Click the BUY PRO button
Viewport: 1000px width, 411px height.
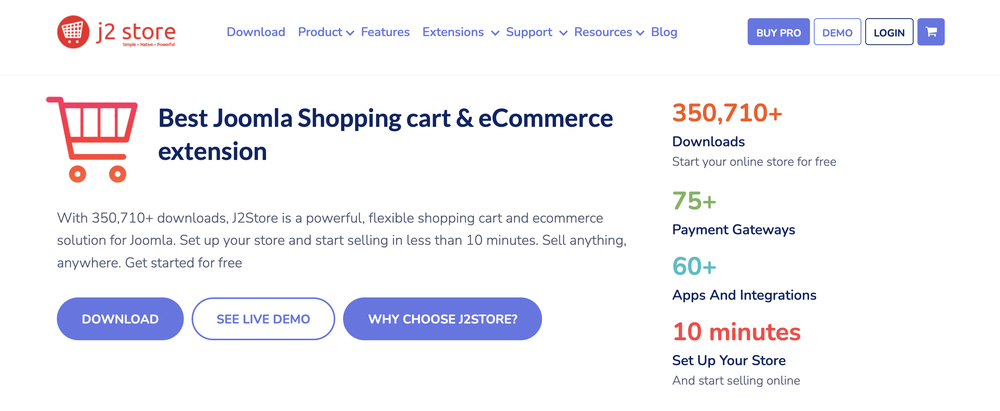pyautogui.click(x=778, y=32)
